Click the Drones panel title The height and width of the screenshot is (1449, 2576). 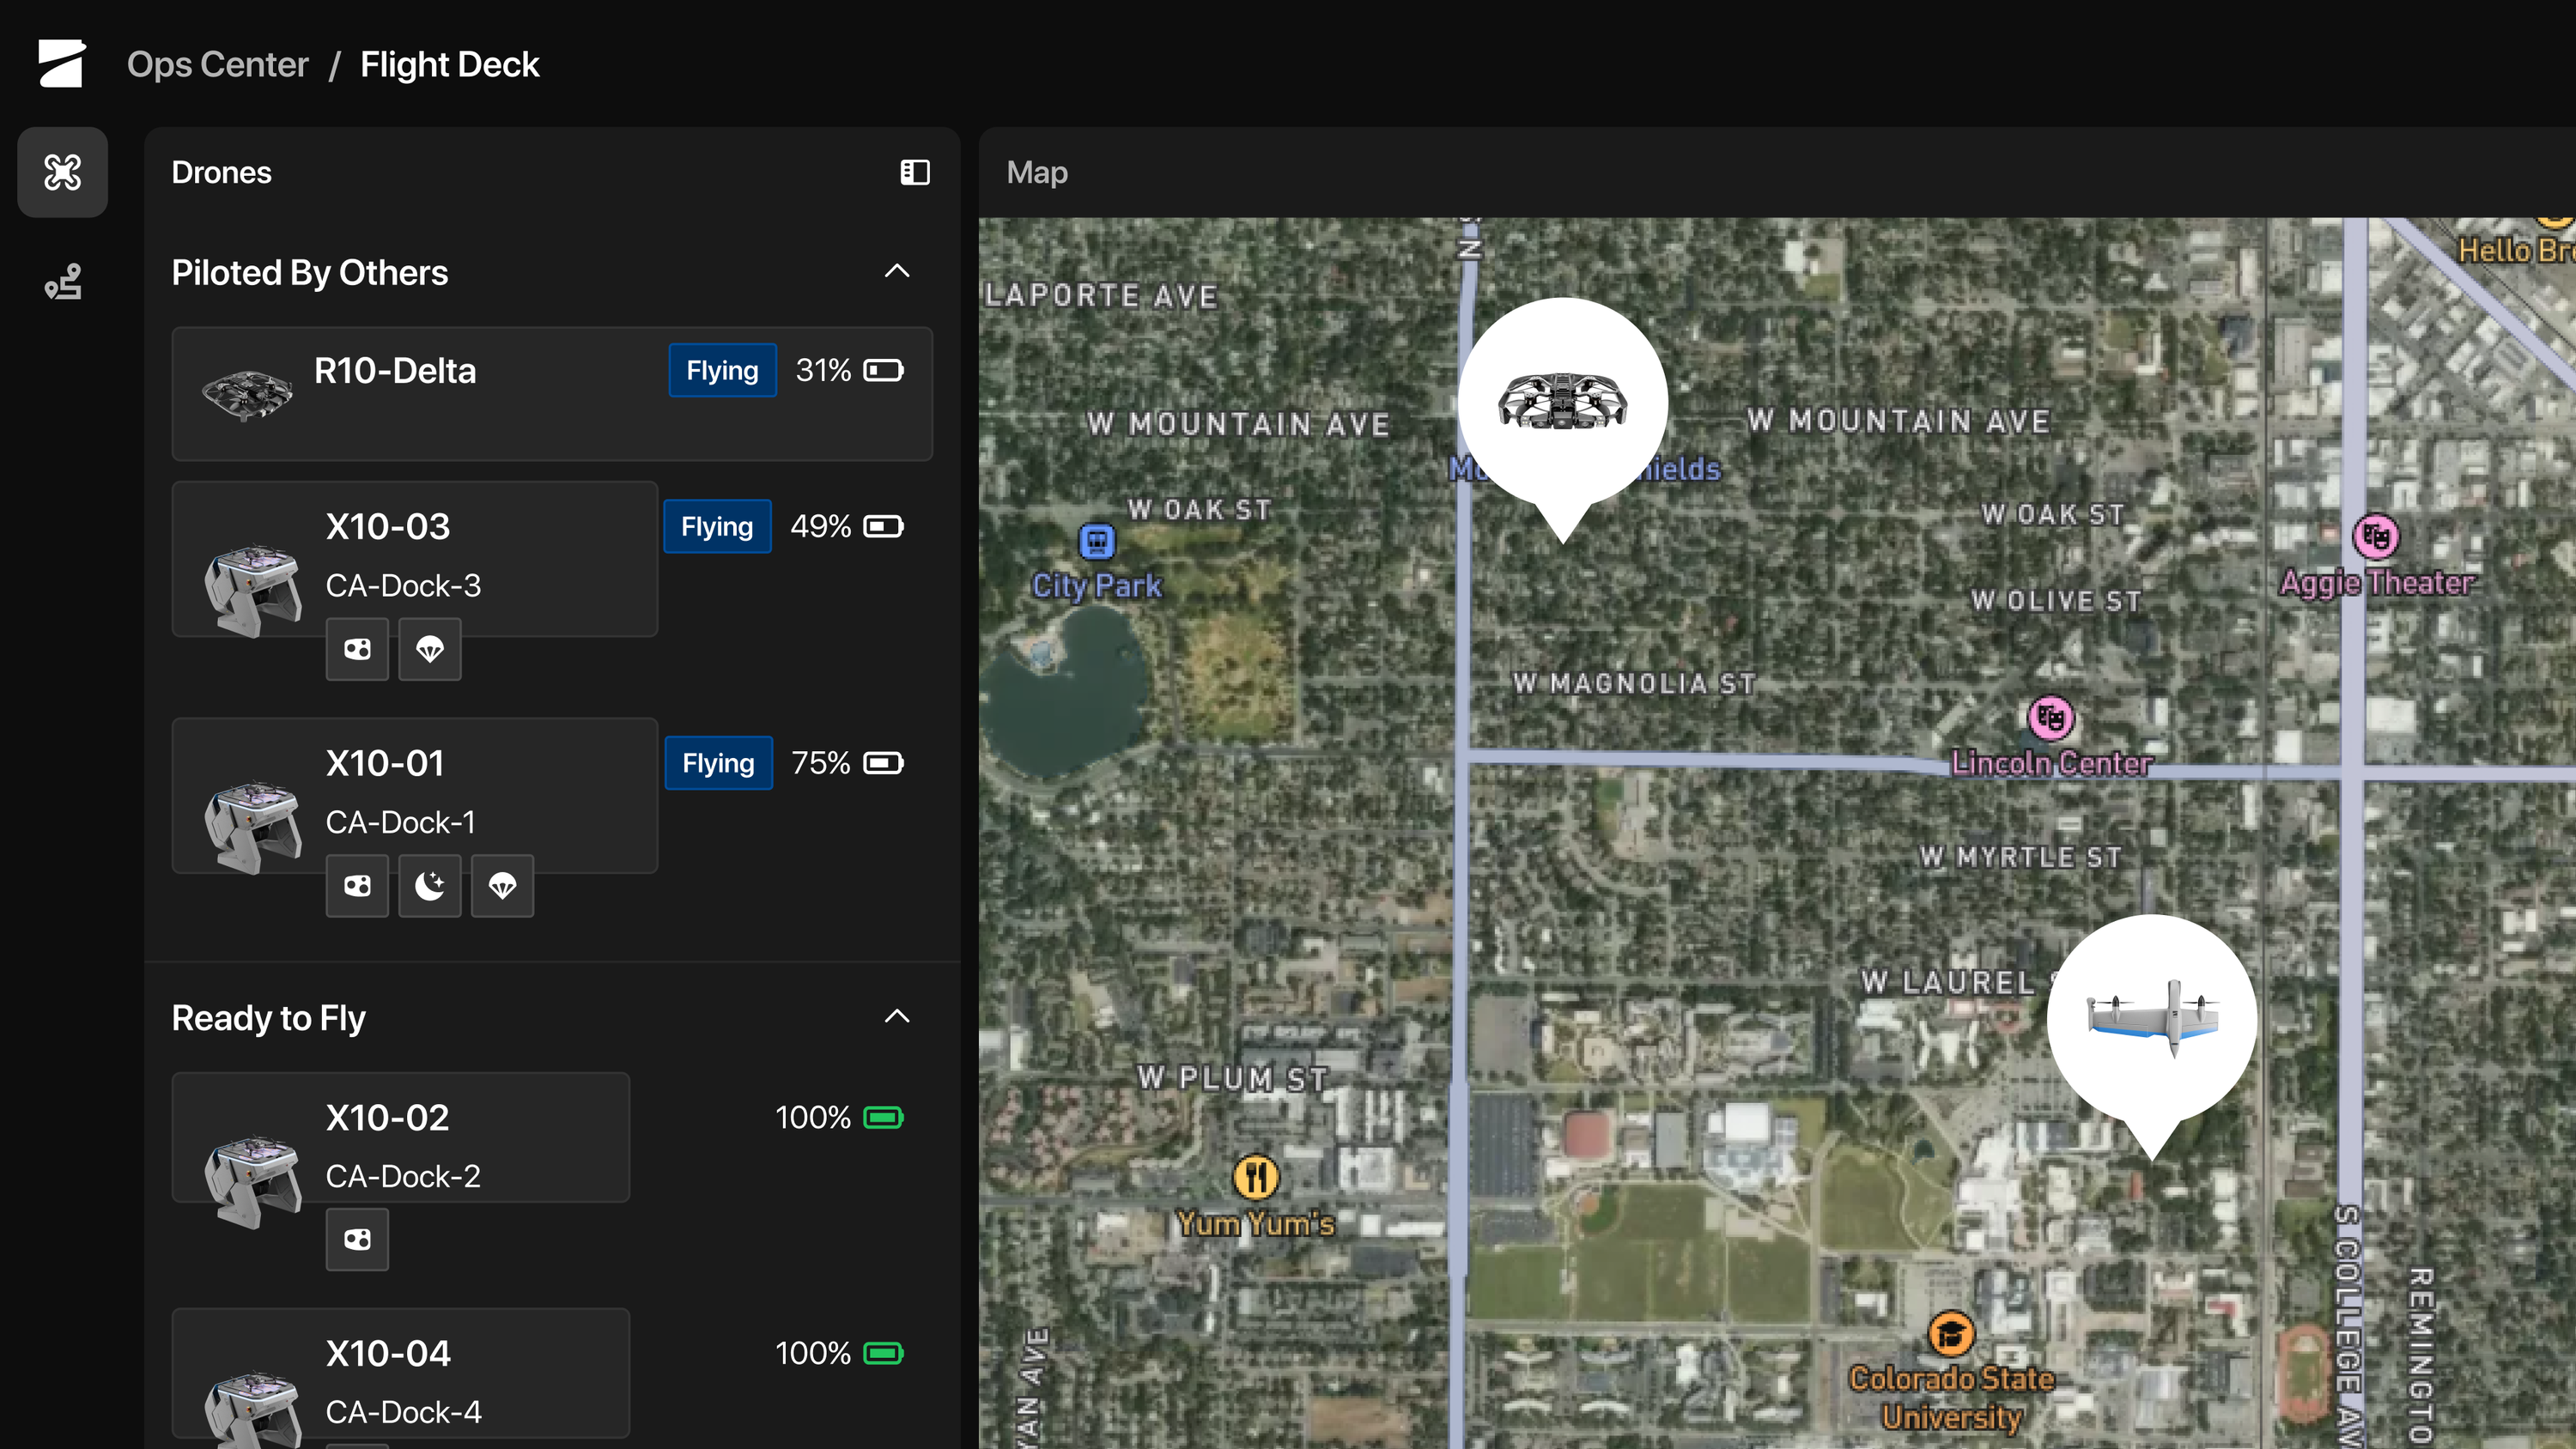click(221, 172)
